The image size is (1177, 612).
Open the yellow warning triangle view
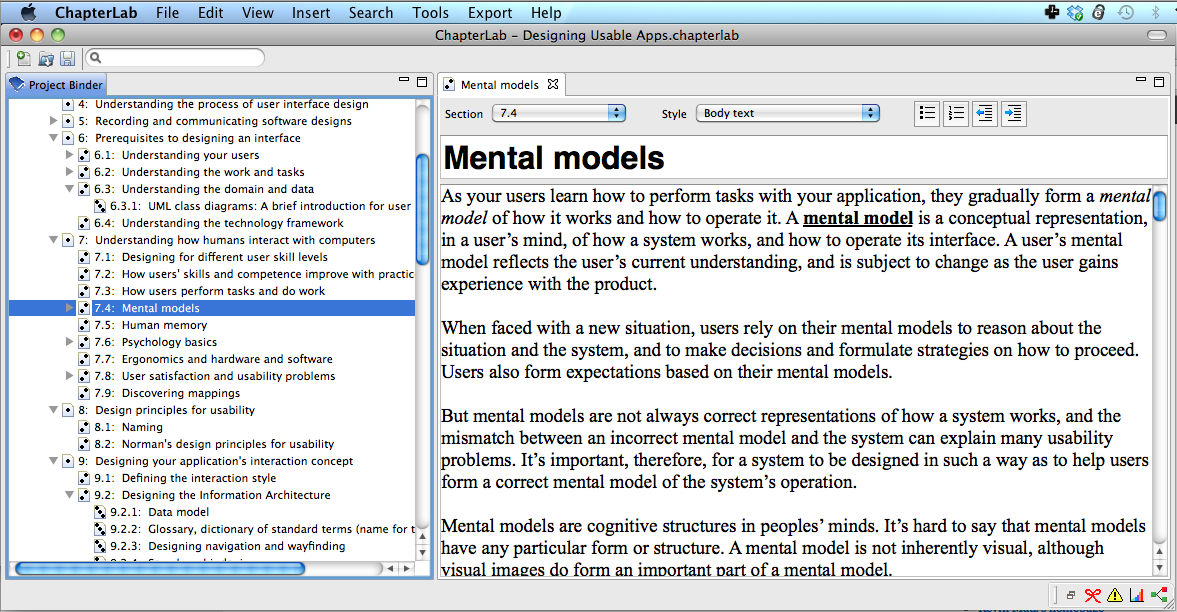[x=1115, y=595]
